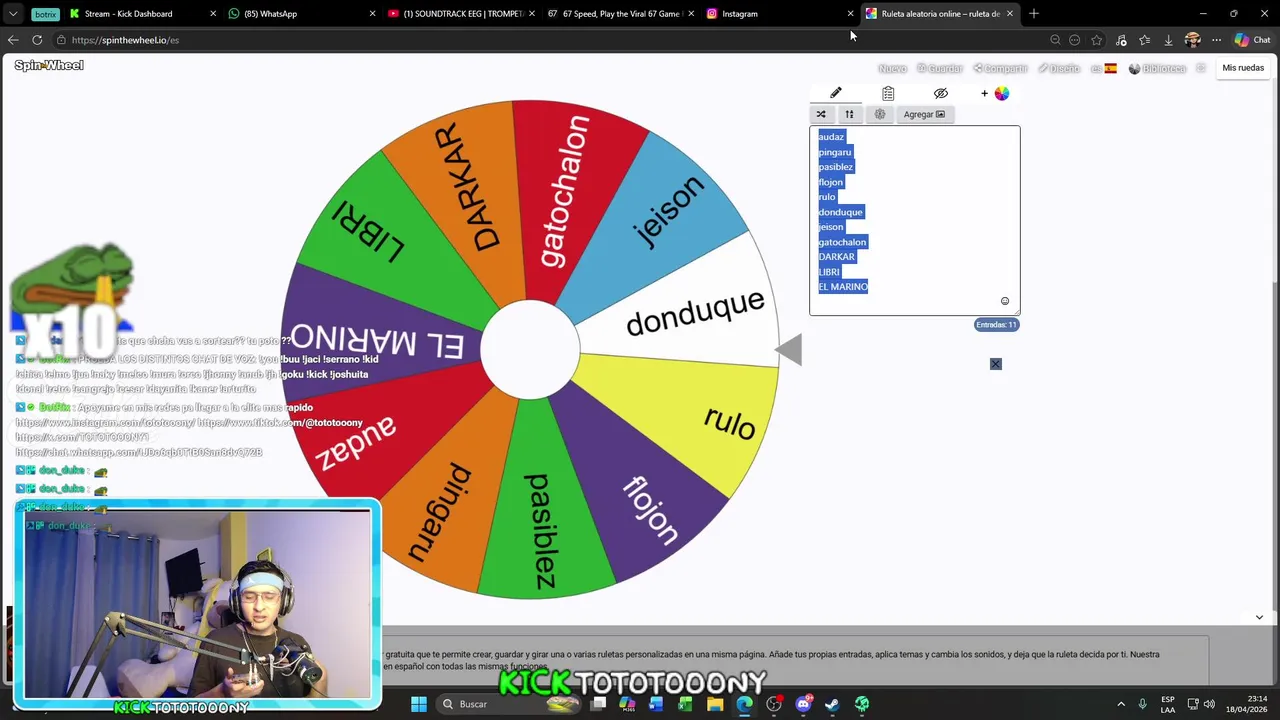Open the emoji picker in entries box
The height and width of the screenshot is (720, 1280).
1005,301
